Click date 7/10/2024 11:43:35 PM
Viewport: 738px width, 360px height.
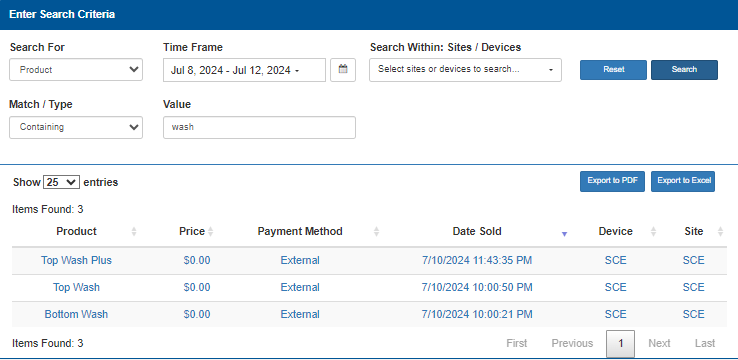click(477, 260)
